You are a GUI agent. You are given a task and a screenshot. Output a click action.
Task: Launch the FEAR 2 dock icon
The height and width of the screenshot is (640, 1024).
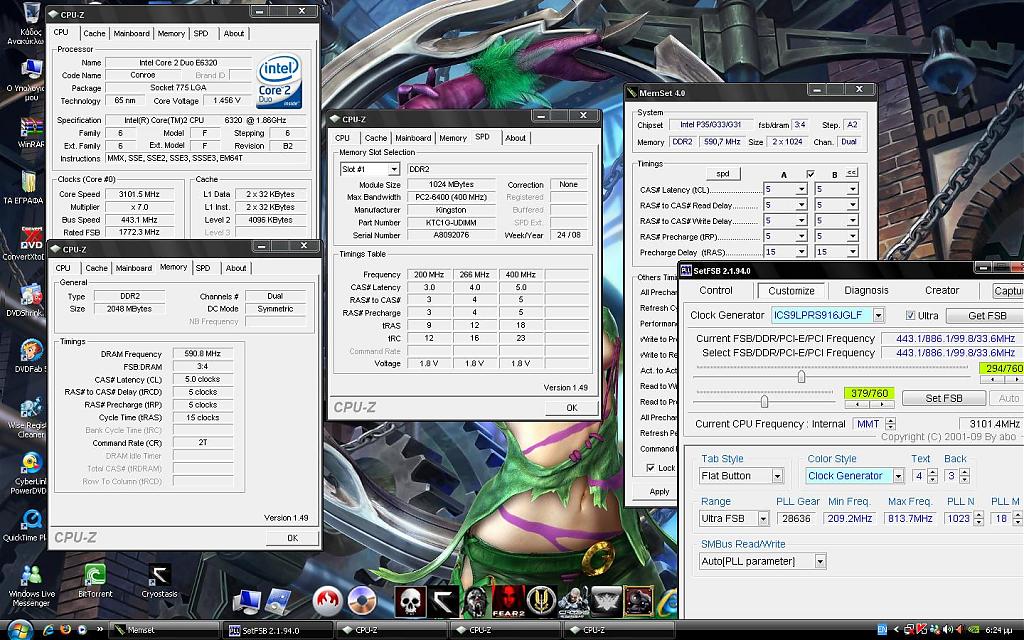tap(508, 601)
